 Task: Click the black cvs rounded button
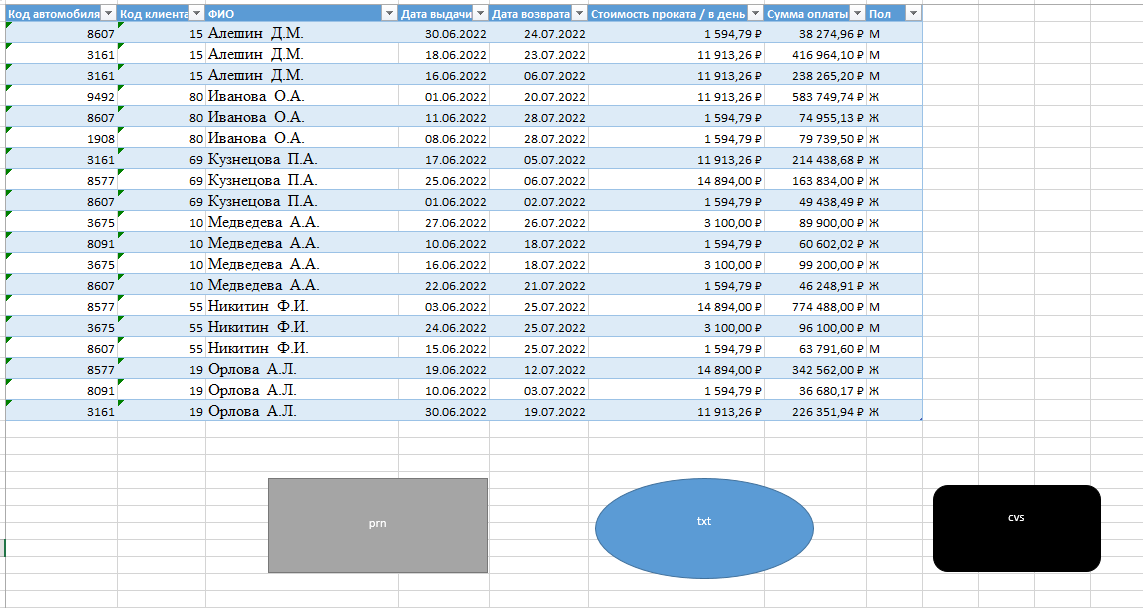pyautogui.click(x=1017, y=528)
